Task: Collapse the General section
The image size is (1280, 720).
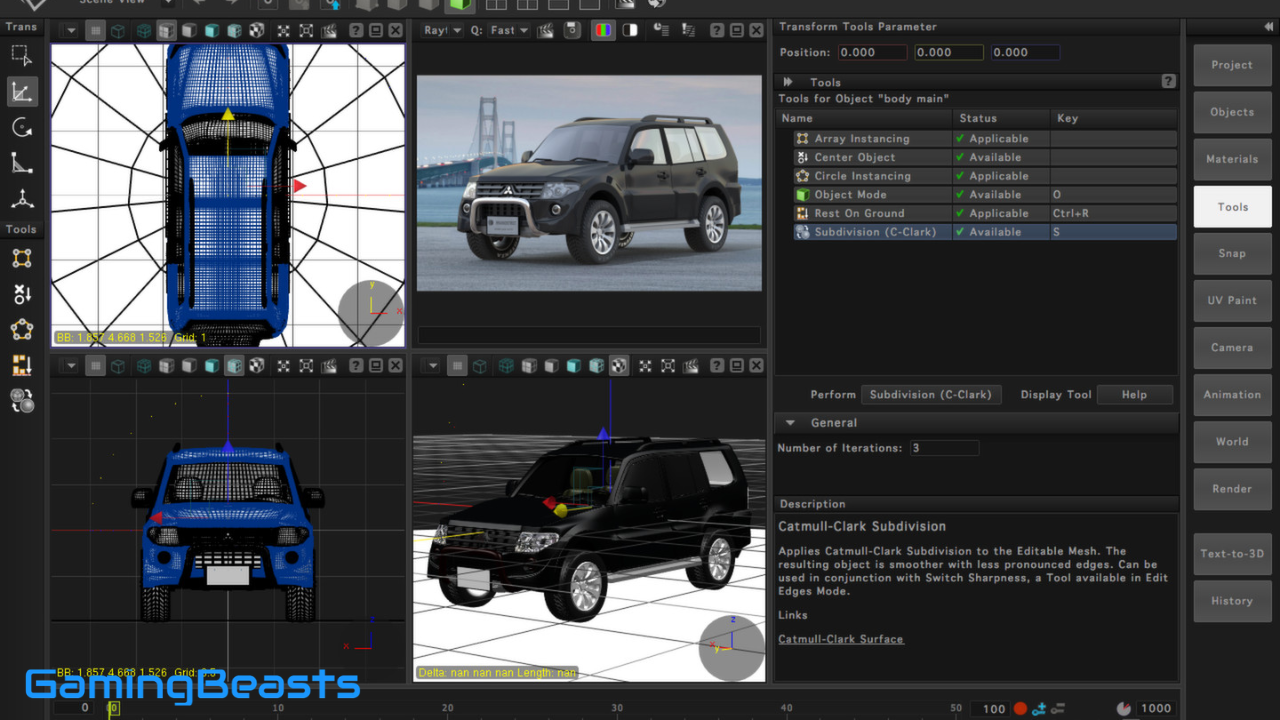Action: point(790,423)
